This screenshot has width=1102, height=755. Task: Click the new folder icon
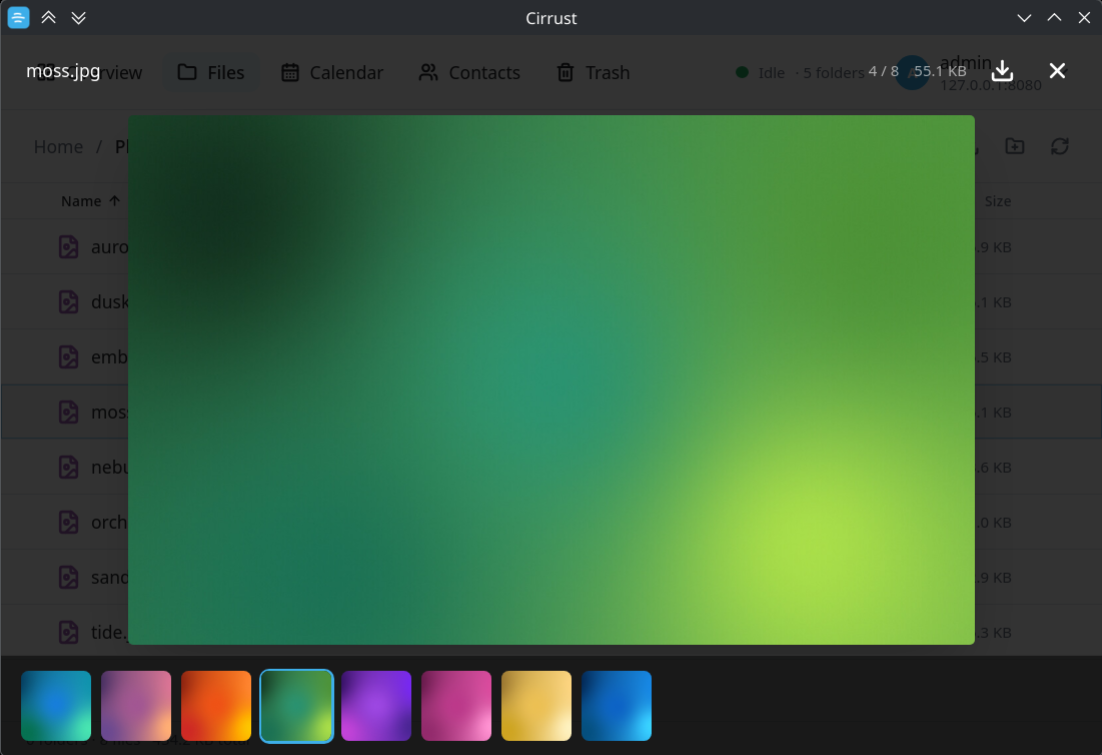tap(1015, 146)
